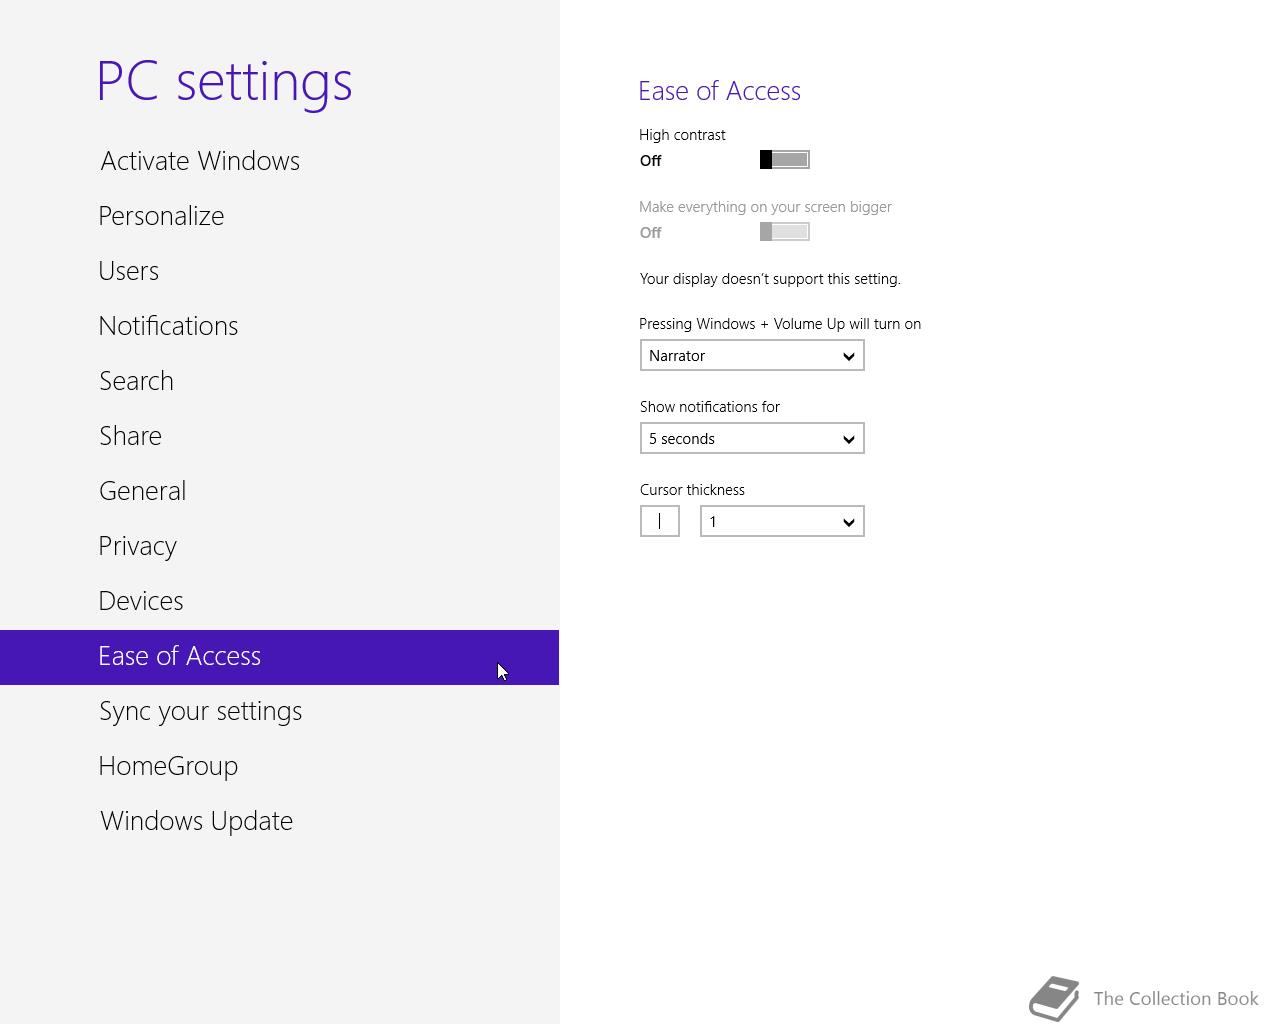Click the 'Show notifications for' label
The image size is (1280, 1024).
click(x=710, y=407)
